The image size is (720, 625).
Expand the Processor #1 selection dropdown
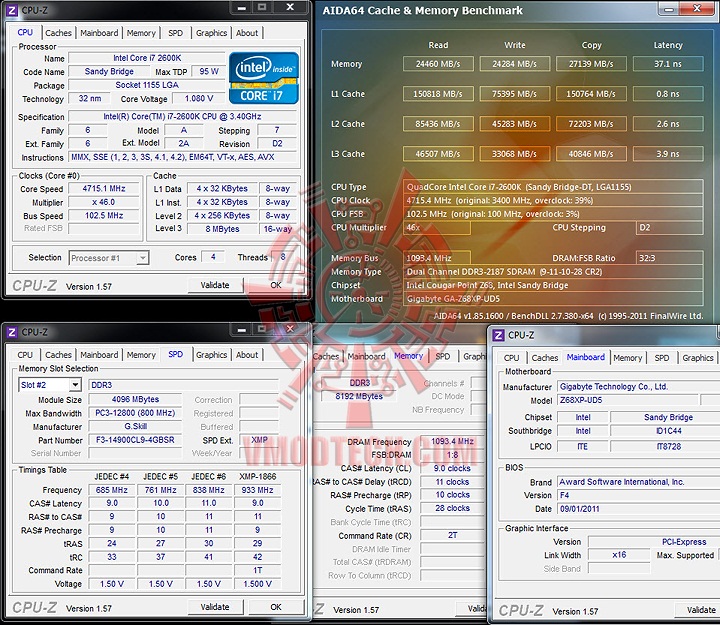click(x=143, y=258)
